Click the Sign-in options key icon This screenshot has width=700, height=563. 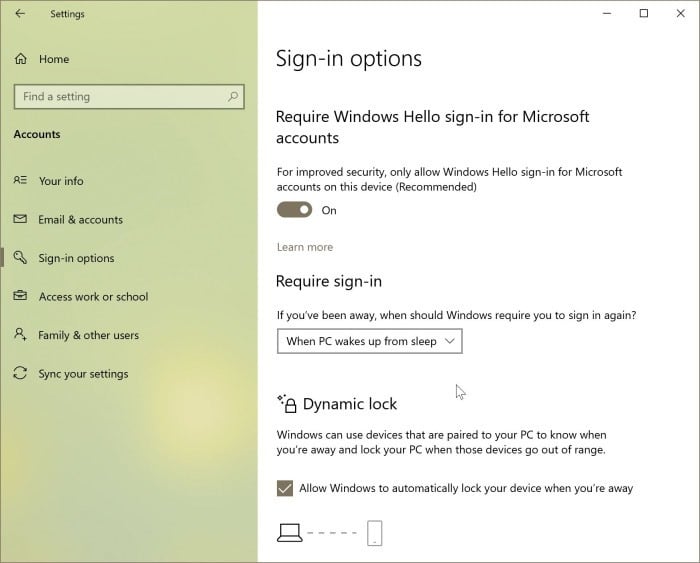point(20,257)
